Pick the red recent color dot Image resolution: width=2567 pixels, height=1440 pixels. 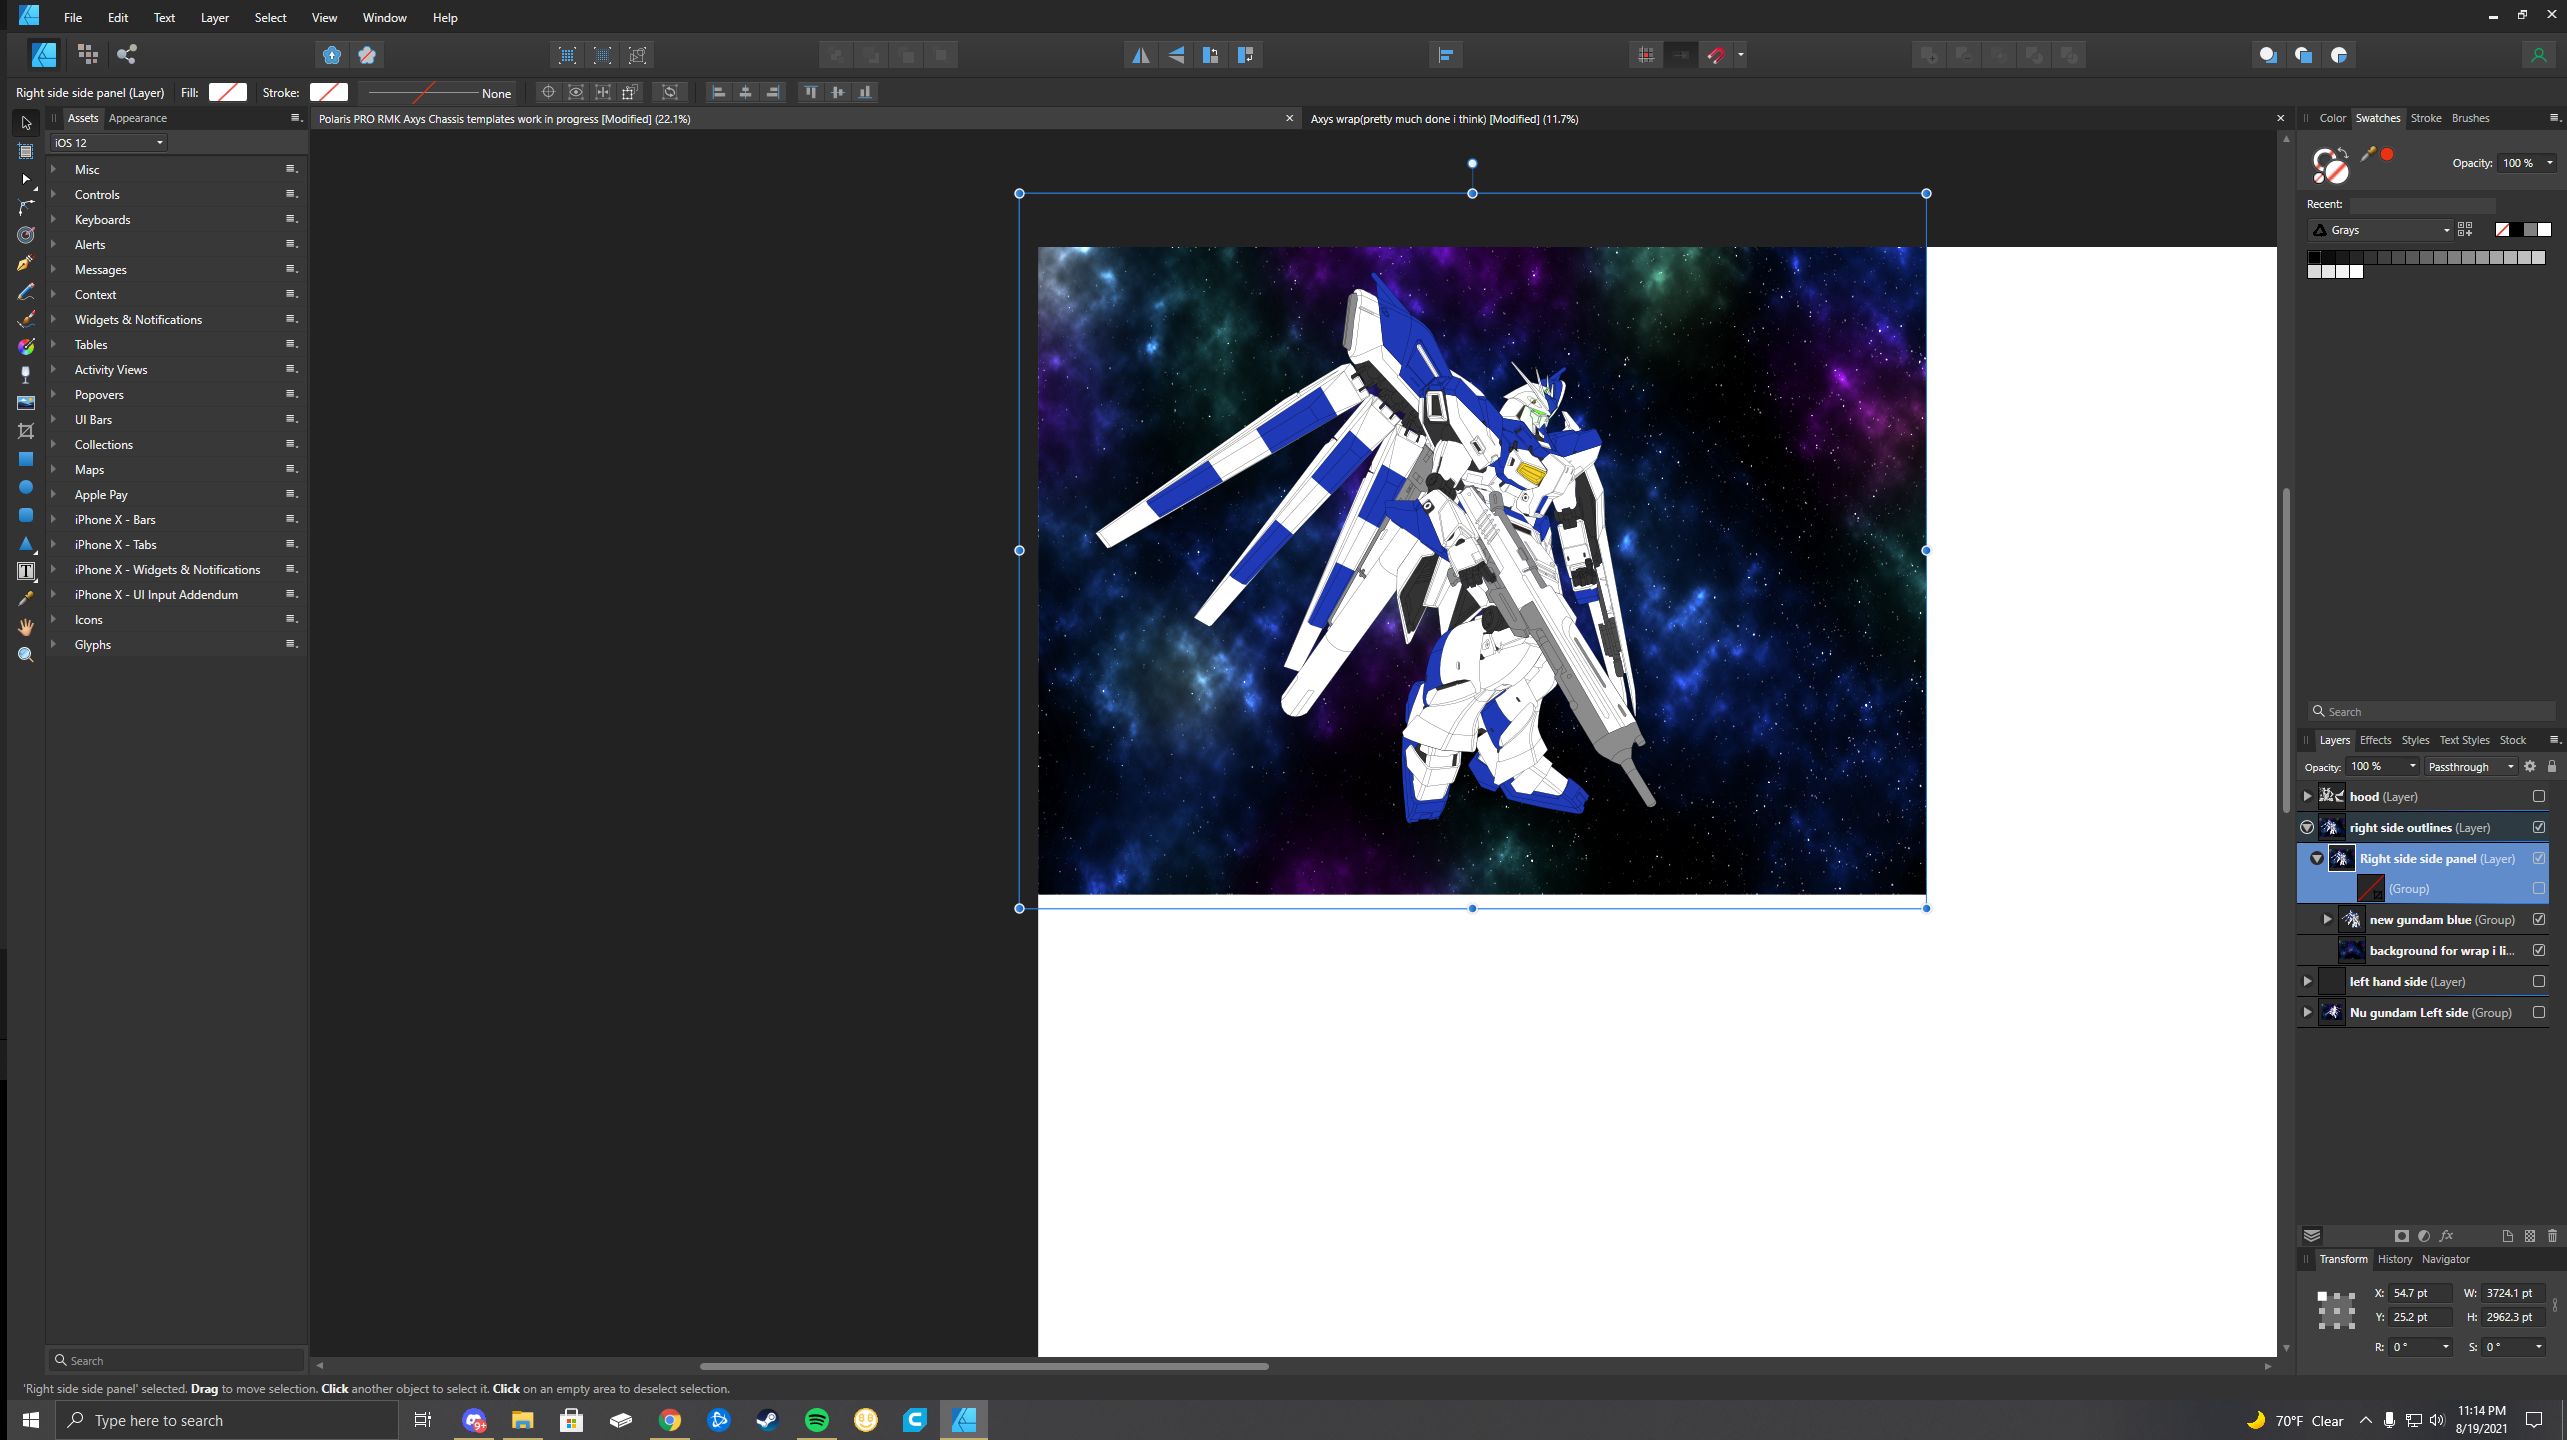coord(2387,154)
